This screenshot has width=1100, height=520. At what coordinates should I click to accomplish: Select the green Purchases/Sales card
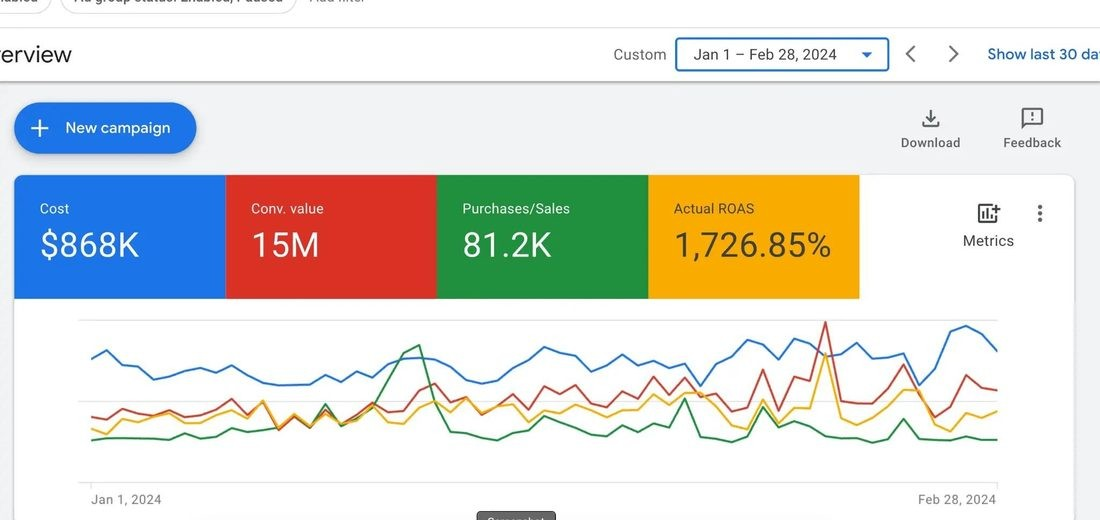[542, 236]
